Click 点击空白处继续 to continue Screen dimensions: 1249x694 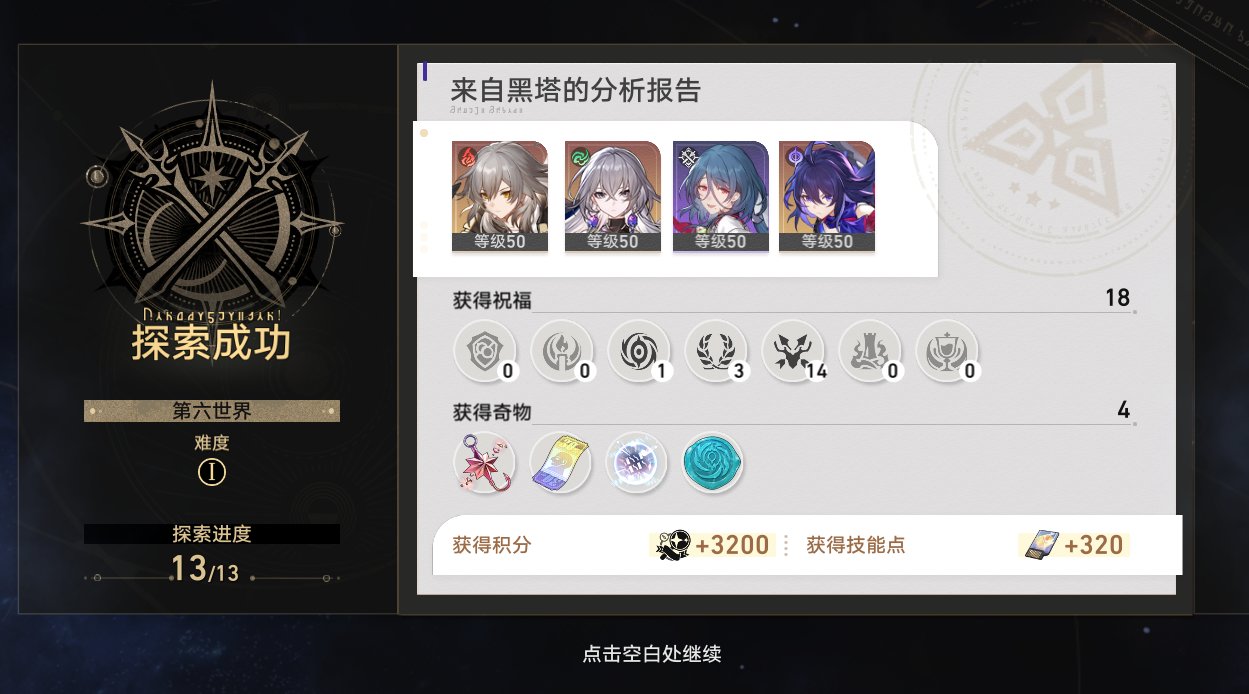tap(652, 654)
